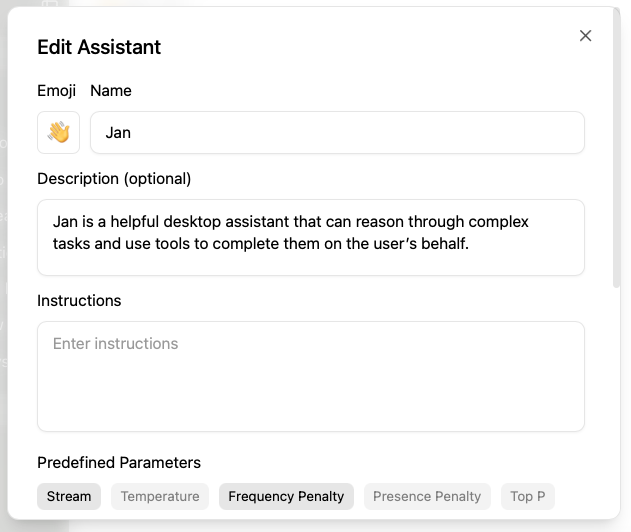Enable the Presence Penalty parameter chip
Image resolution: width=631 pixels, height=532 pixels.
[427, 496]
